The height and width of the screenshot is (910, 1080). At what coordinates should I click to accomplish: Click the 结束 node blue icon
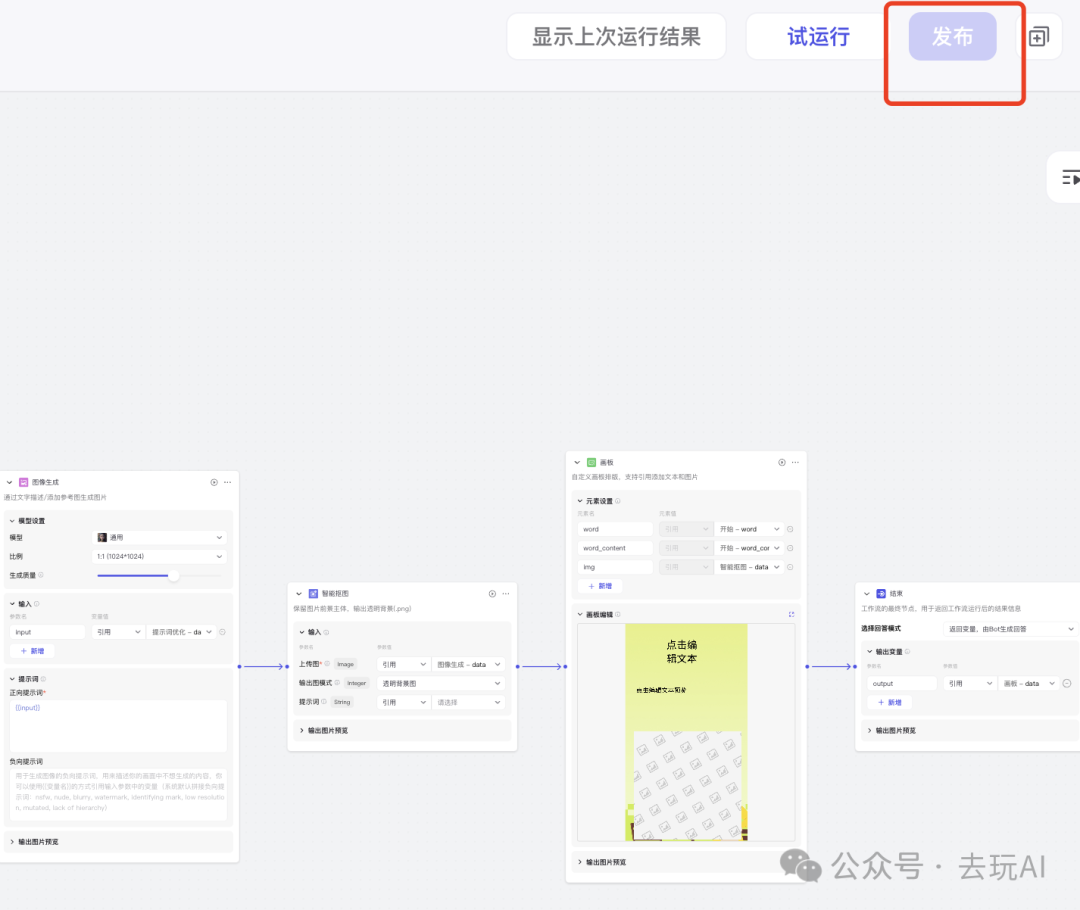(x=881, y=594)
